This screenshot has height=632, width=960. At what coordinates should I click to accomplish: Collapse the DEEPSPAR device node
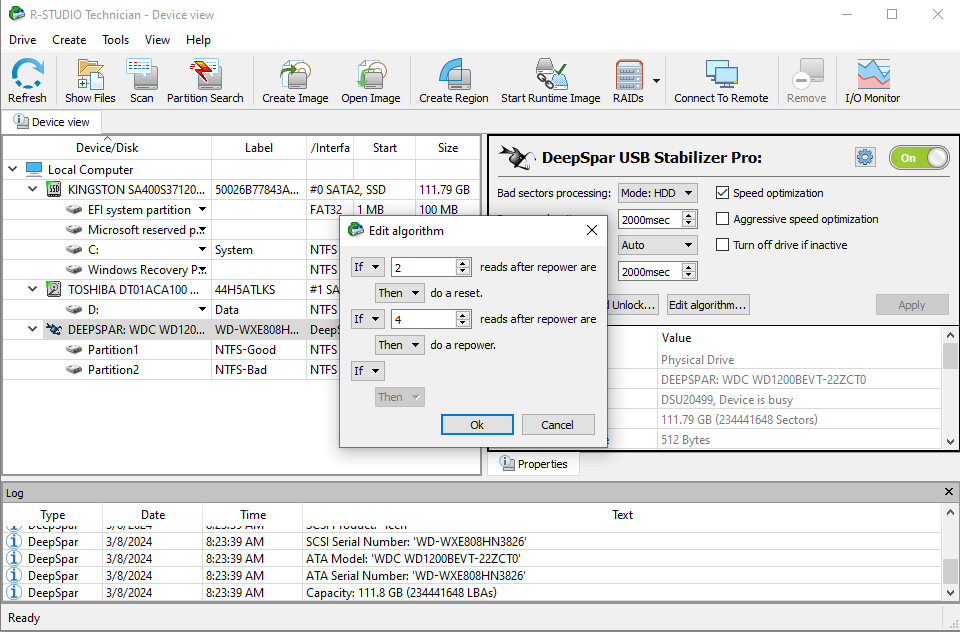(32, 329)
